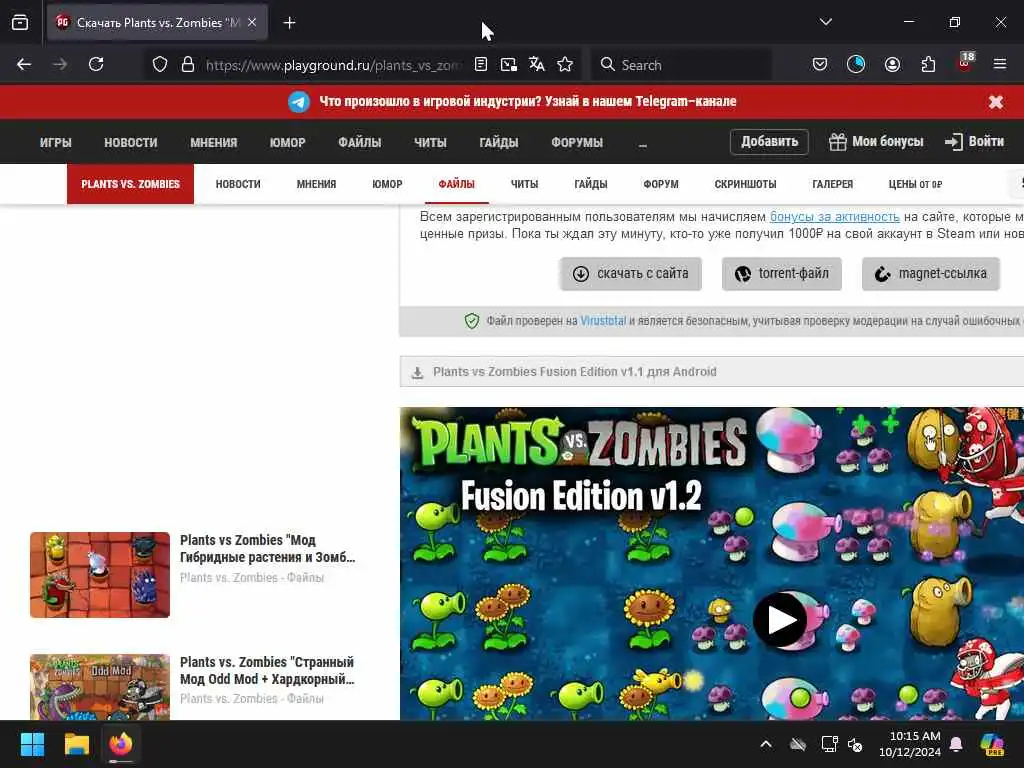Screen dimensions: 1024x768
Task: Dismiss the red Telegram banner
Action: (x=995, y=102)
